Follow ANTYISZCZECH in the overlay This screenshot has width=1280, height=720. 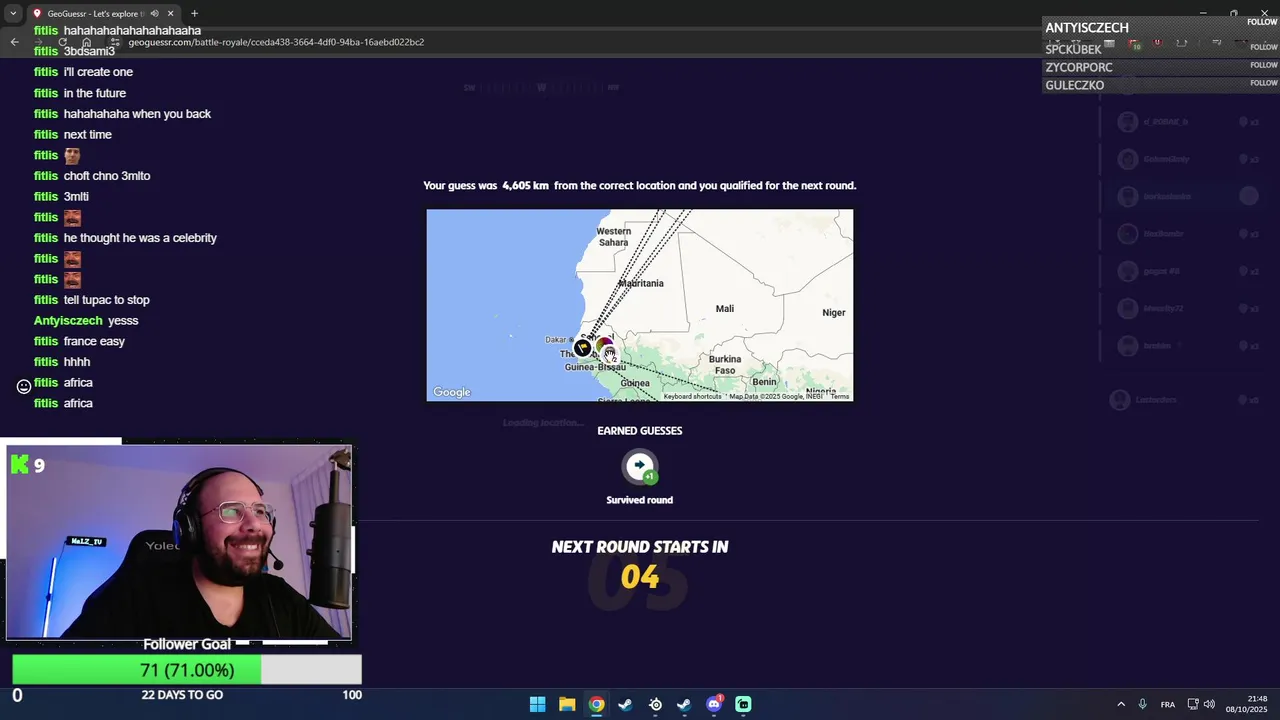click(x=1263, y=21)
